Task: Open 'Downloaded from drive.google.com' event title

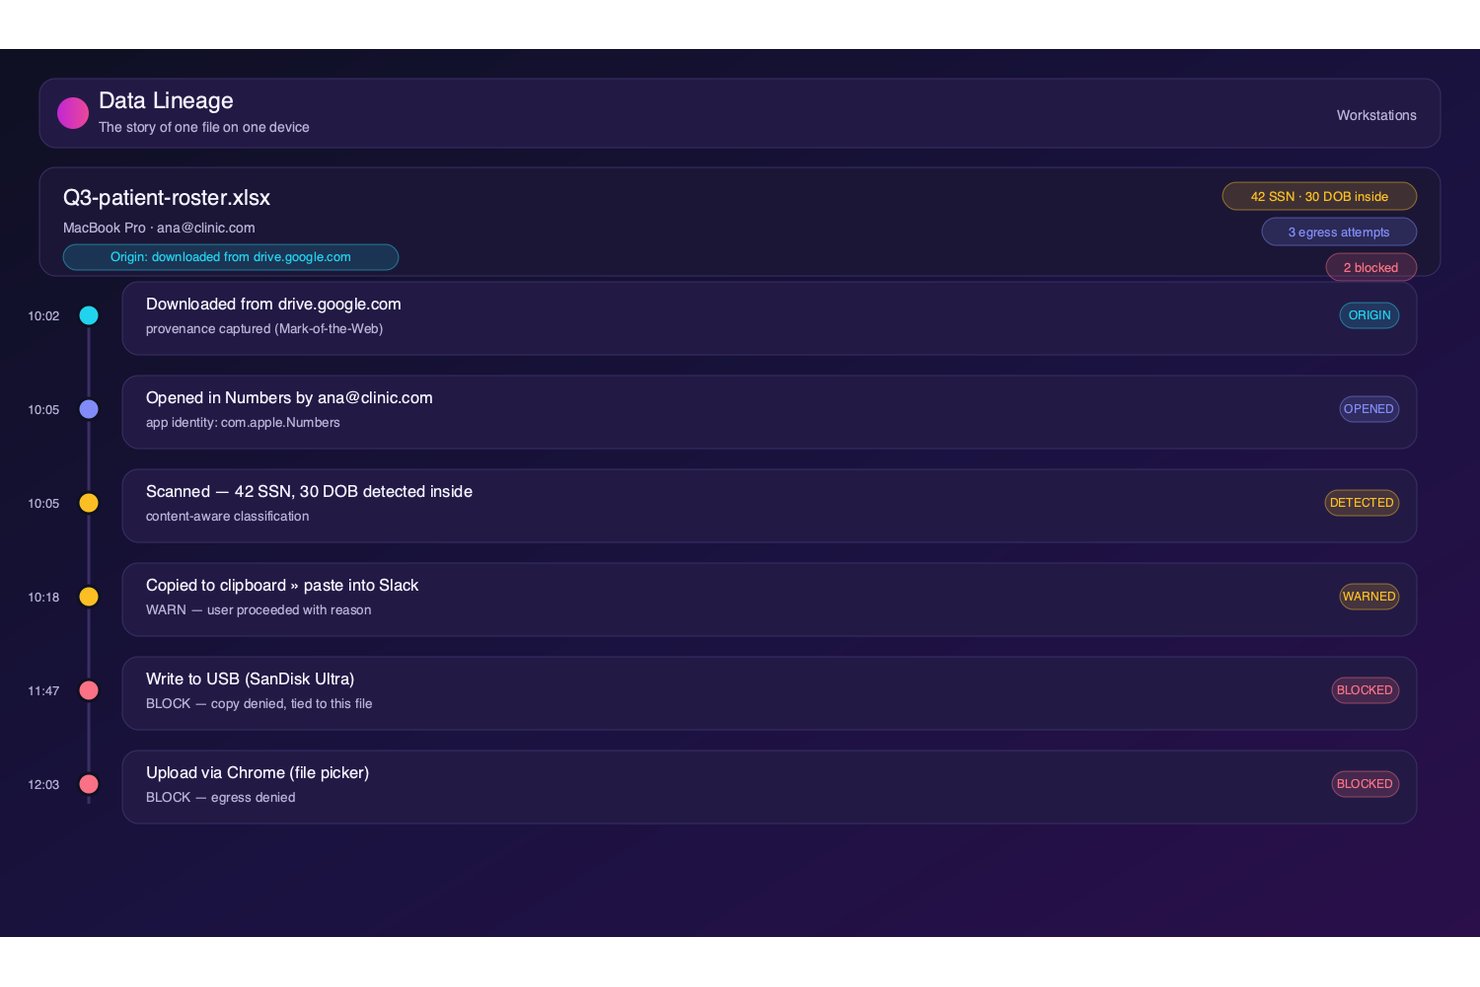Action: [x=273, y=304]
